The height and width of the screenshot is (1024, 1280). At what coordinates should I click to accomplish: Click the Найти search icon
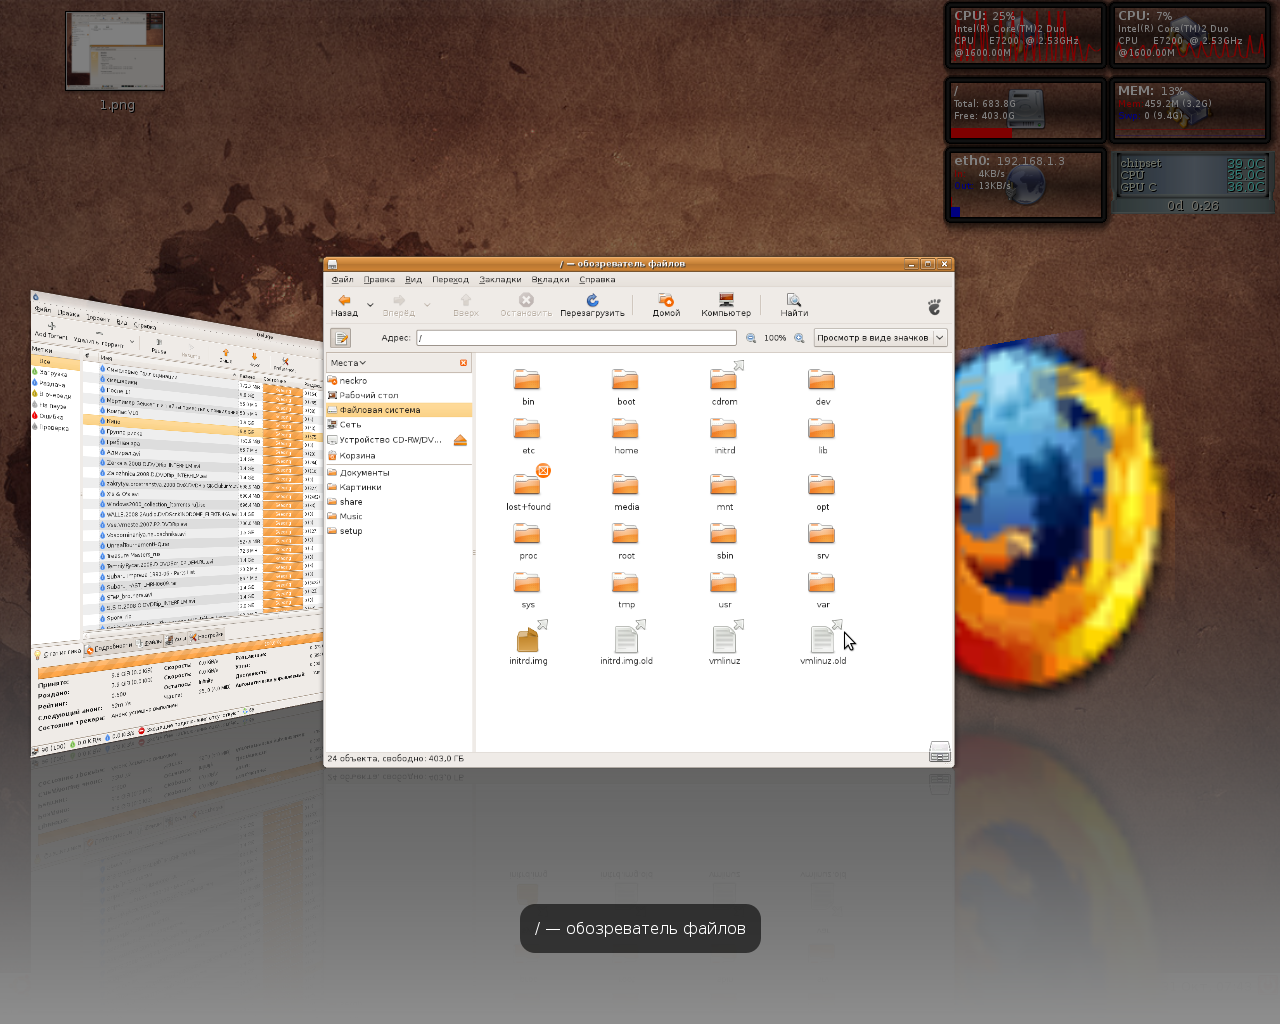point(794,300)
